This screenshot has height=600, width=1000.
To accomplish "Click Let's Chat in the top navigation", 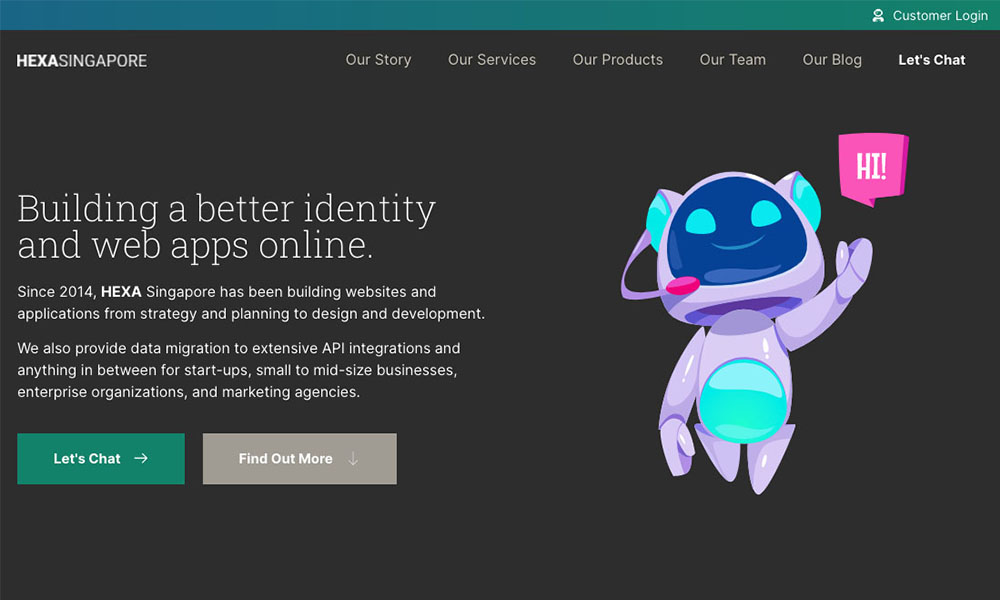I will point(931,60).
